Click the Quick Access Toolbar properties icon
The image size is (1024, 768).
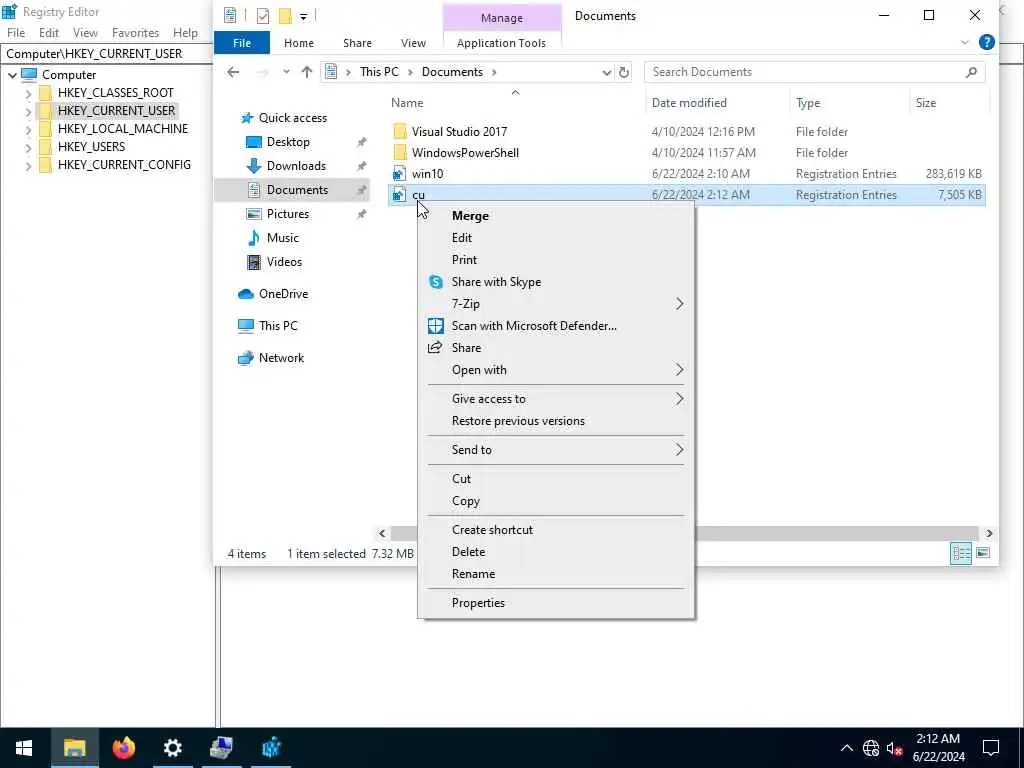pos(263,16)
